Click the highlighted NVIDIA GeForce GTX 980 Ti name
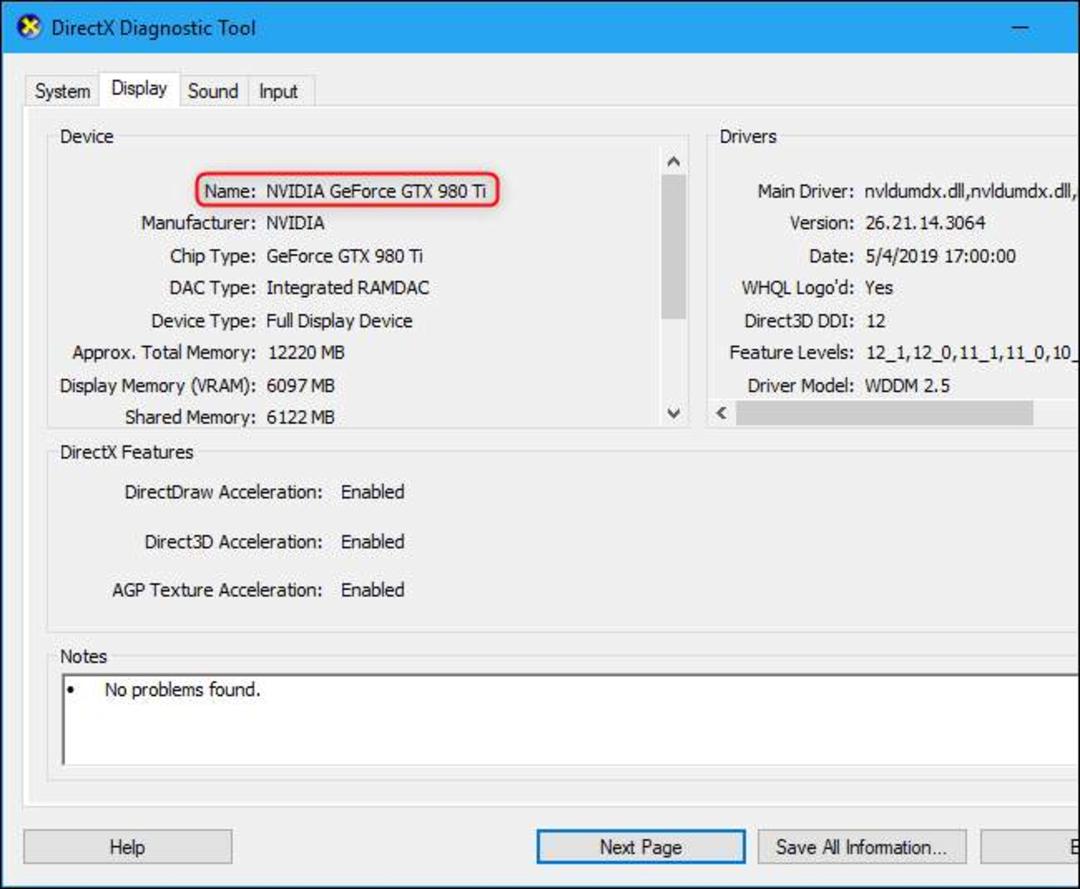The width and height of the screenshot is (1080, 889). (376, 191)
